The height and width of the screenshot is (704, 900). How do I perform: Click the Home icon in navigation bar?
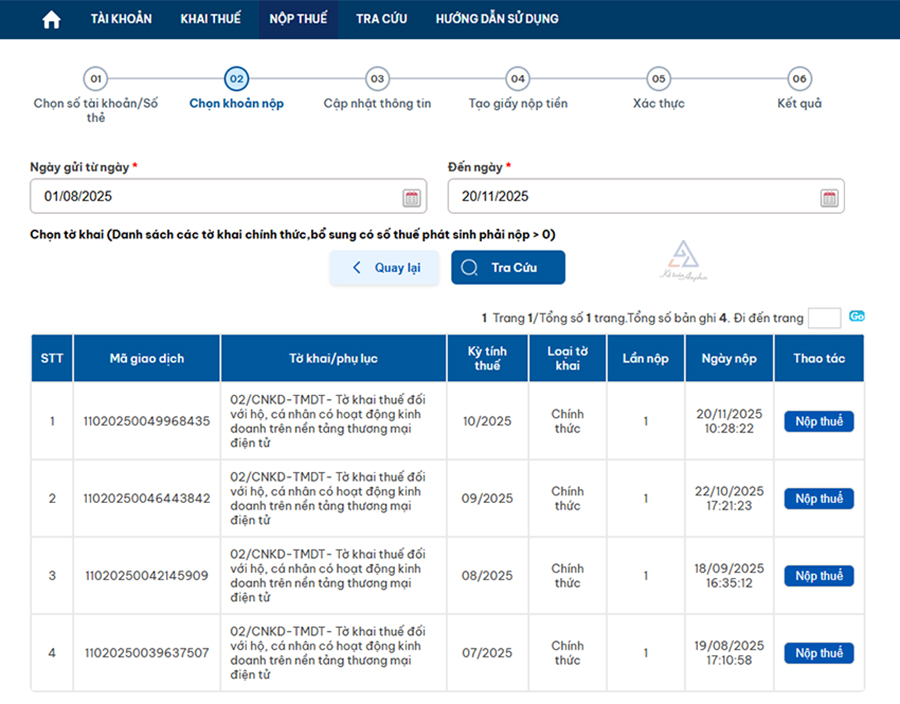click(51, 20)
